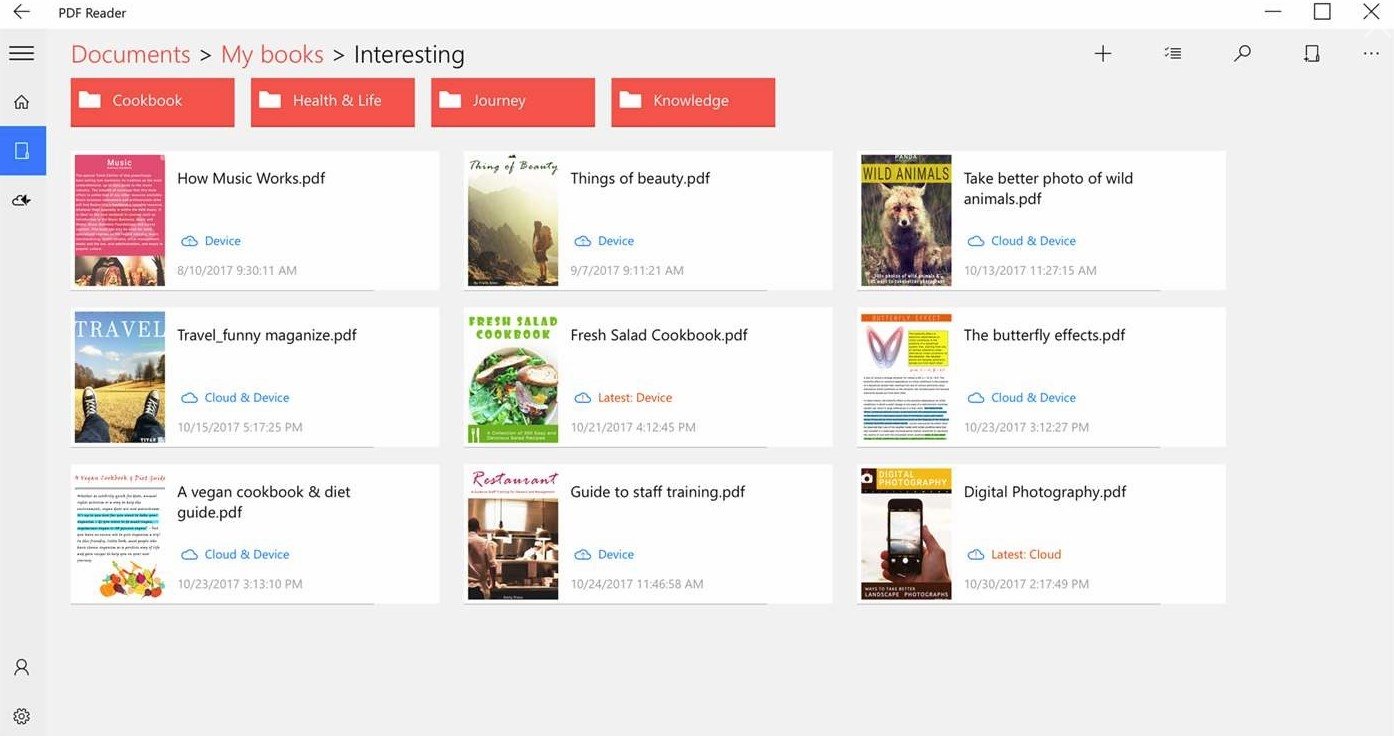
Task: Click cloud icon on Digital Photography card
Action: 975,554
